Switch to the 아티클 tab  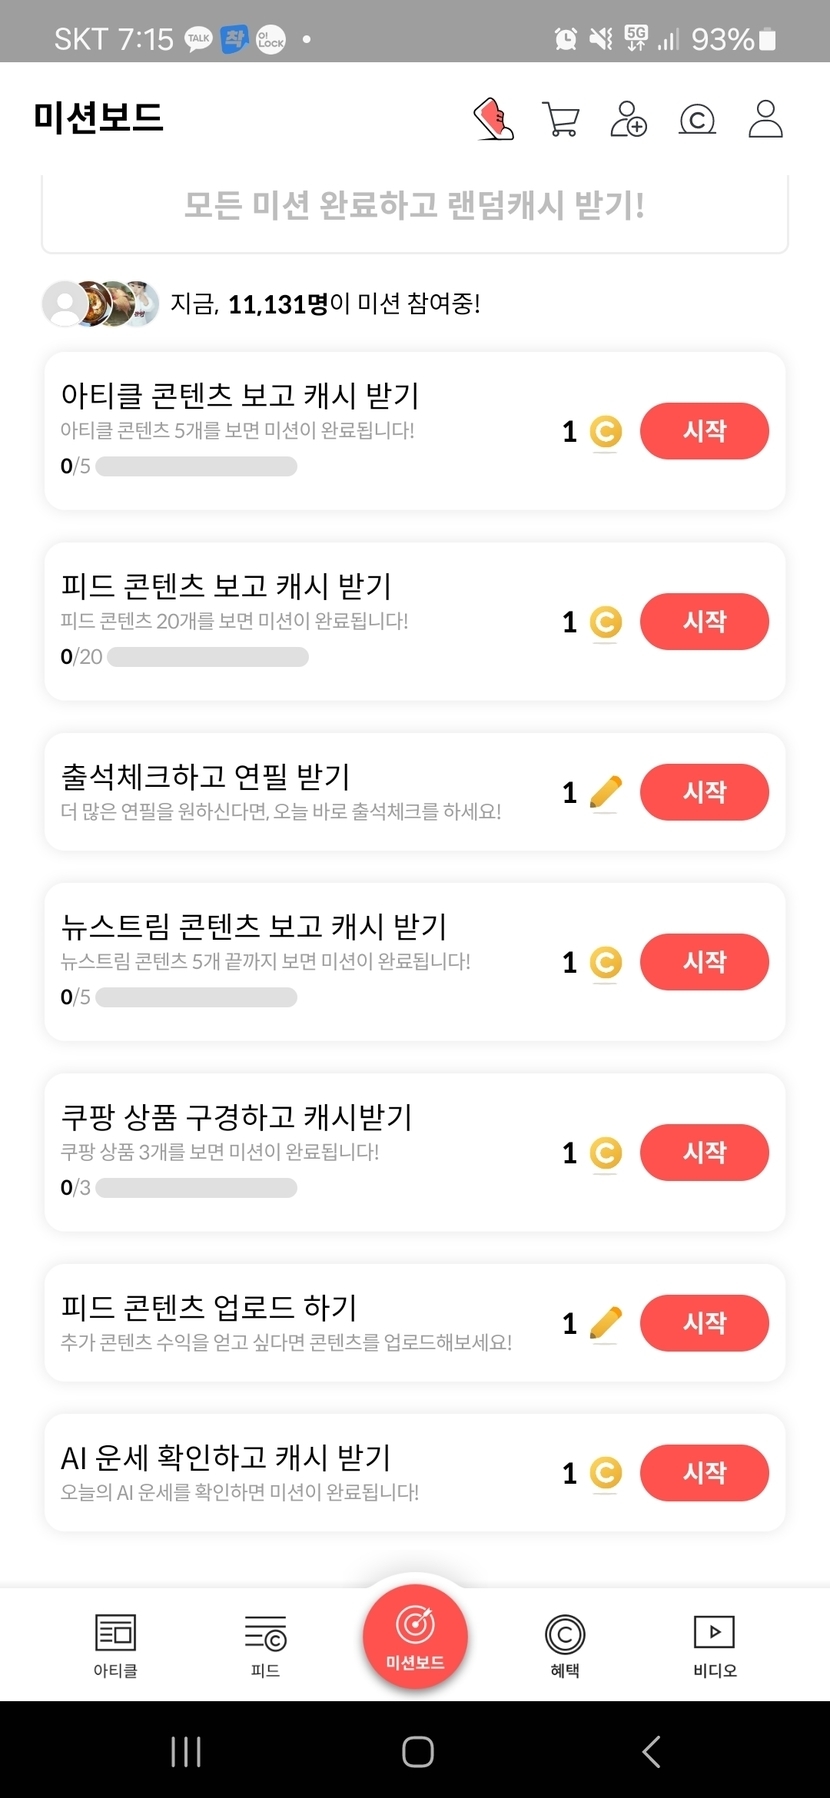tap(115, 1644)
